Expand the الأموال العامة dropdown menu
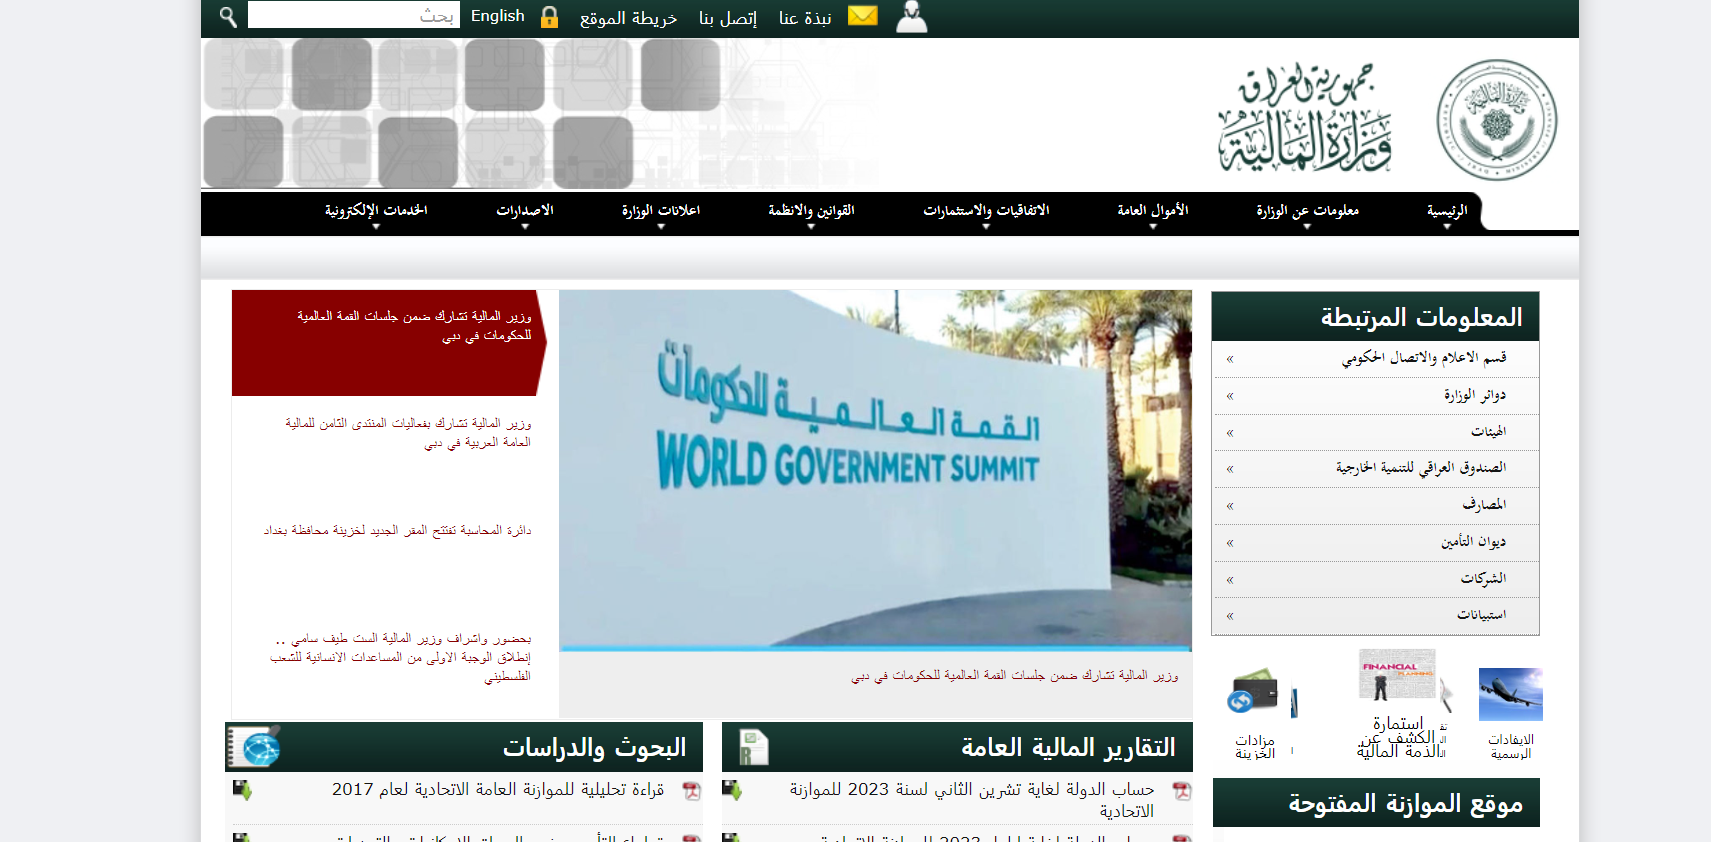The height and width of the screenshot is (842, 1711). [1152, 212]
